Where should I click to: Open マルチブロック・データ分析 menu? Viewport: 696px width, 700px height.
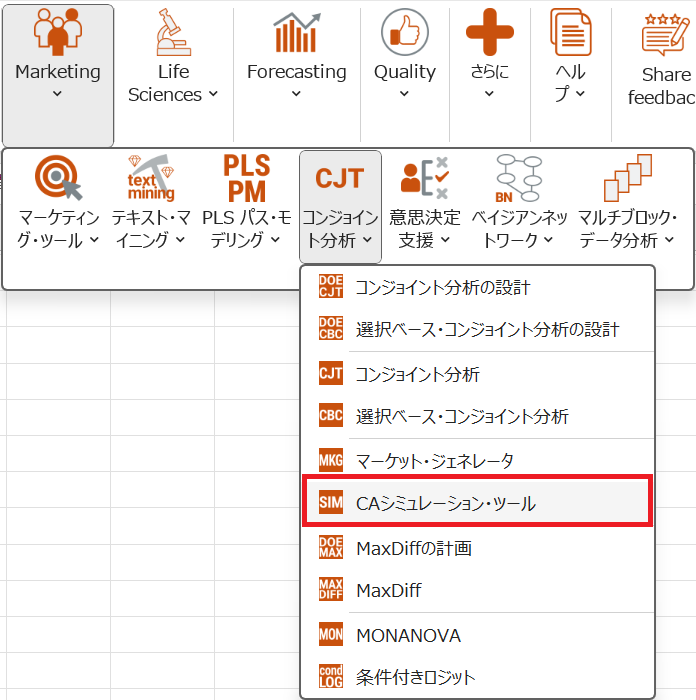pyautogui.click(x=627, y=228)
